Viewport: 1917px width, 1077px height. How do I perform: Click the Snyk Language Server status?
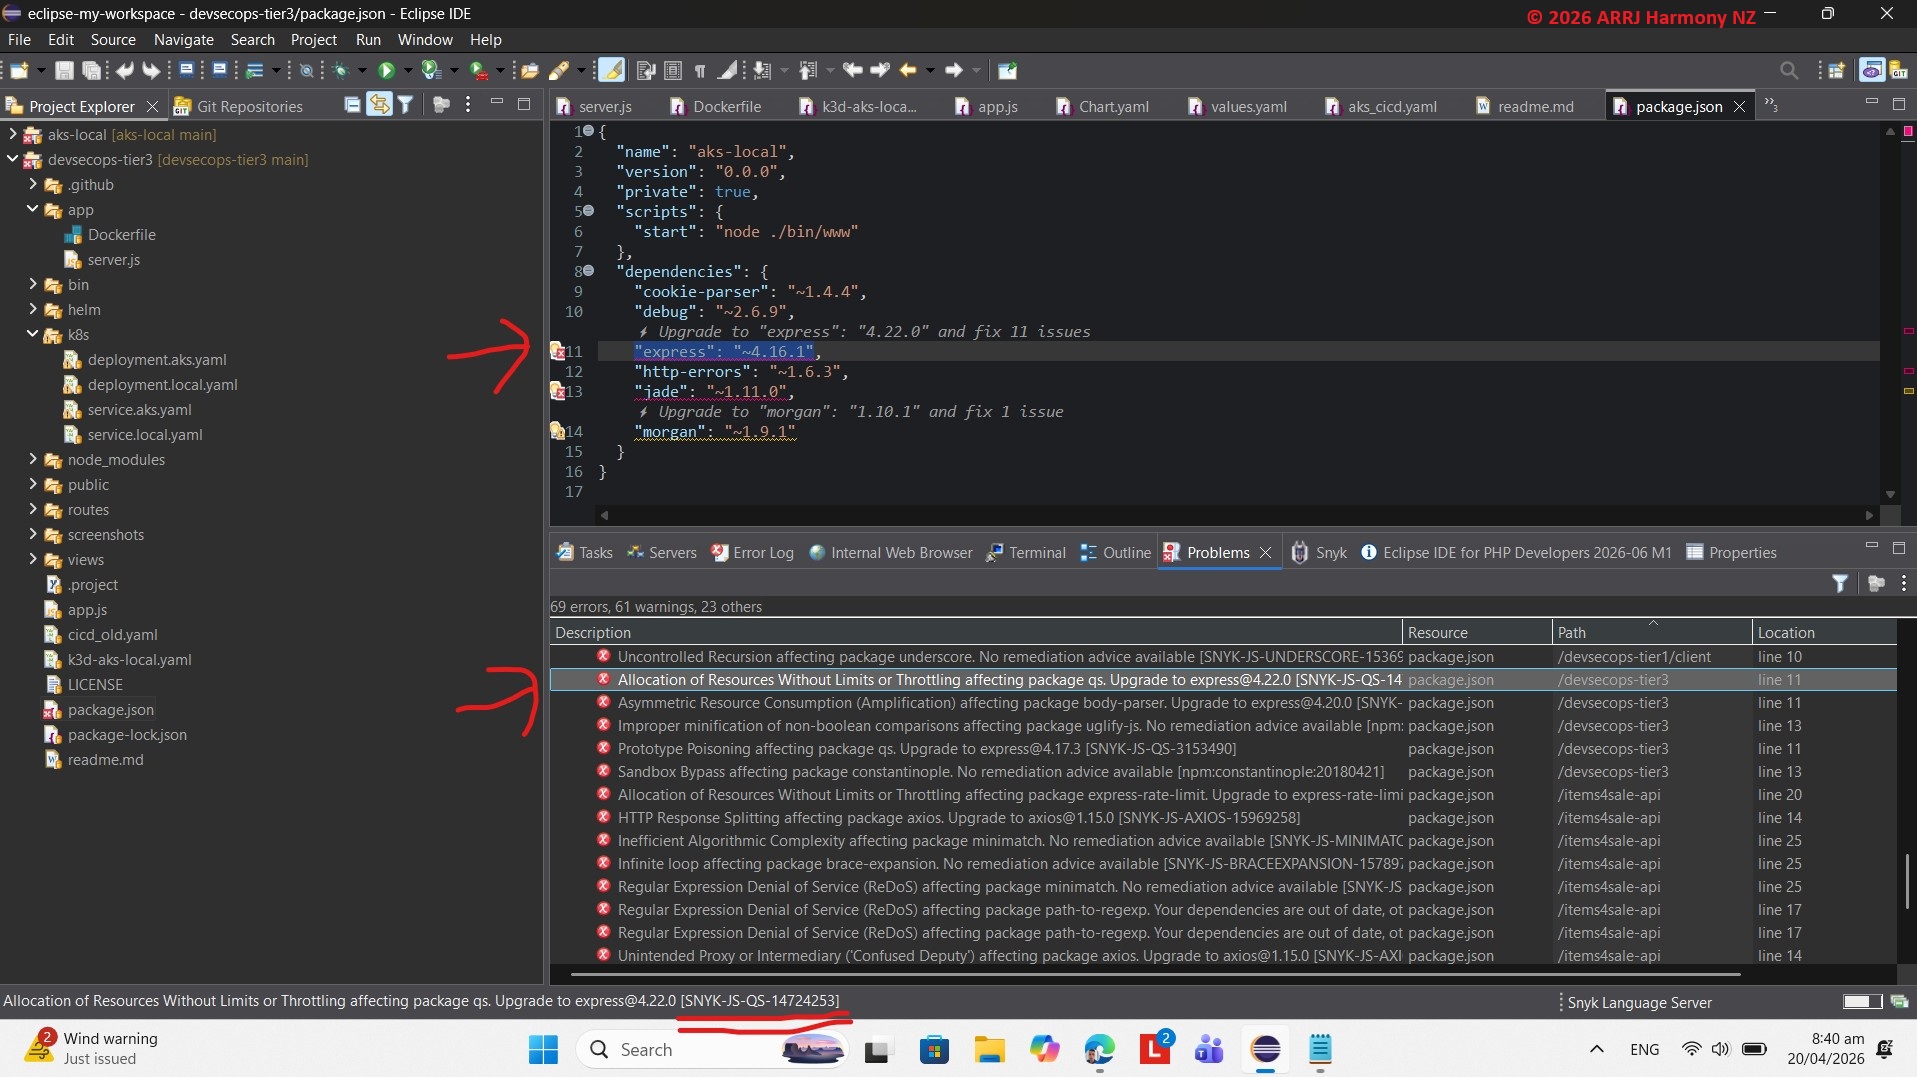[1639, 1002]
